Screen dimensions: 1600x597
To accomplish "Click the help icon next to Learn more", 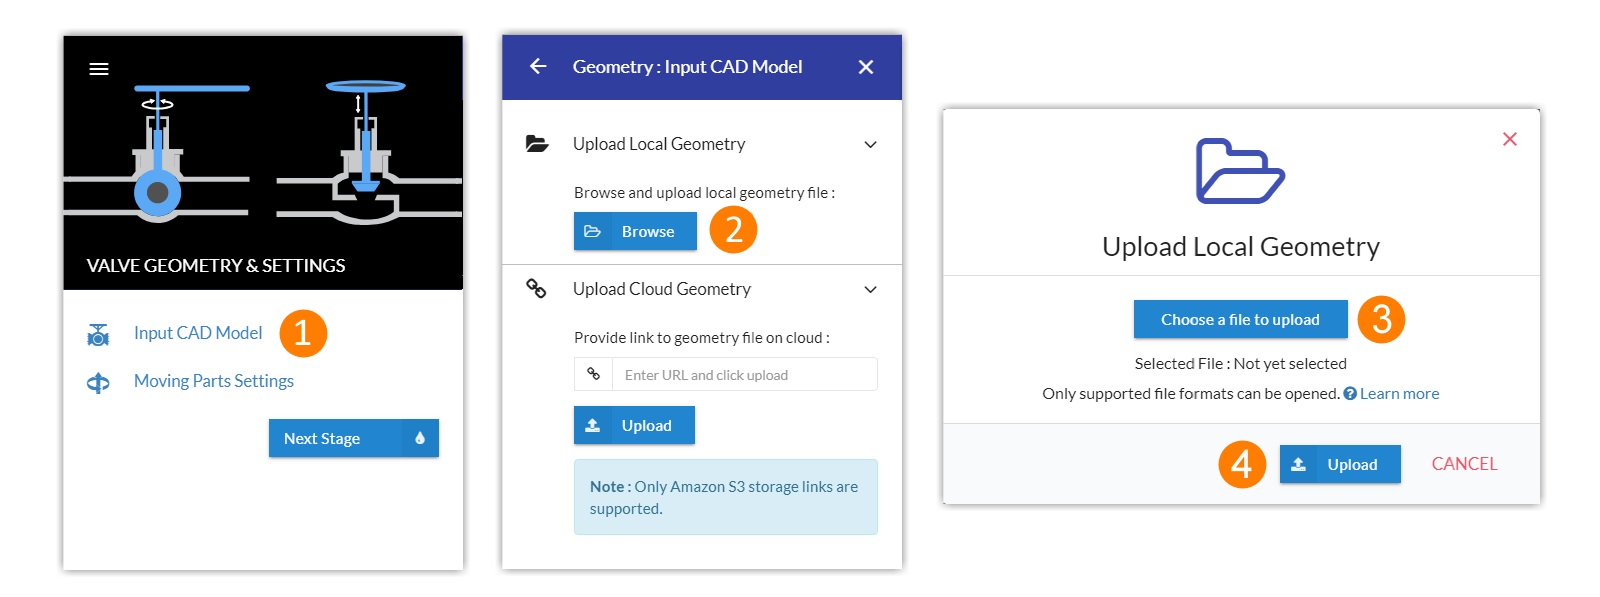I will (x=1350, y=394).
